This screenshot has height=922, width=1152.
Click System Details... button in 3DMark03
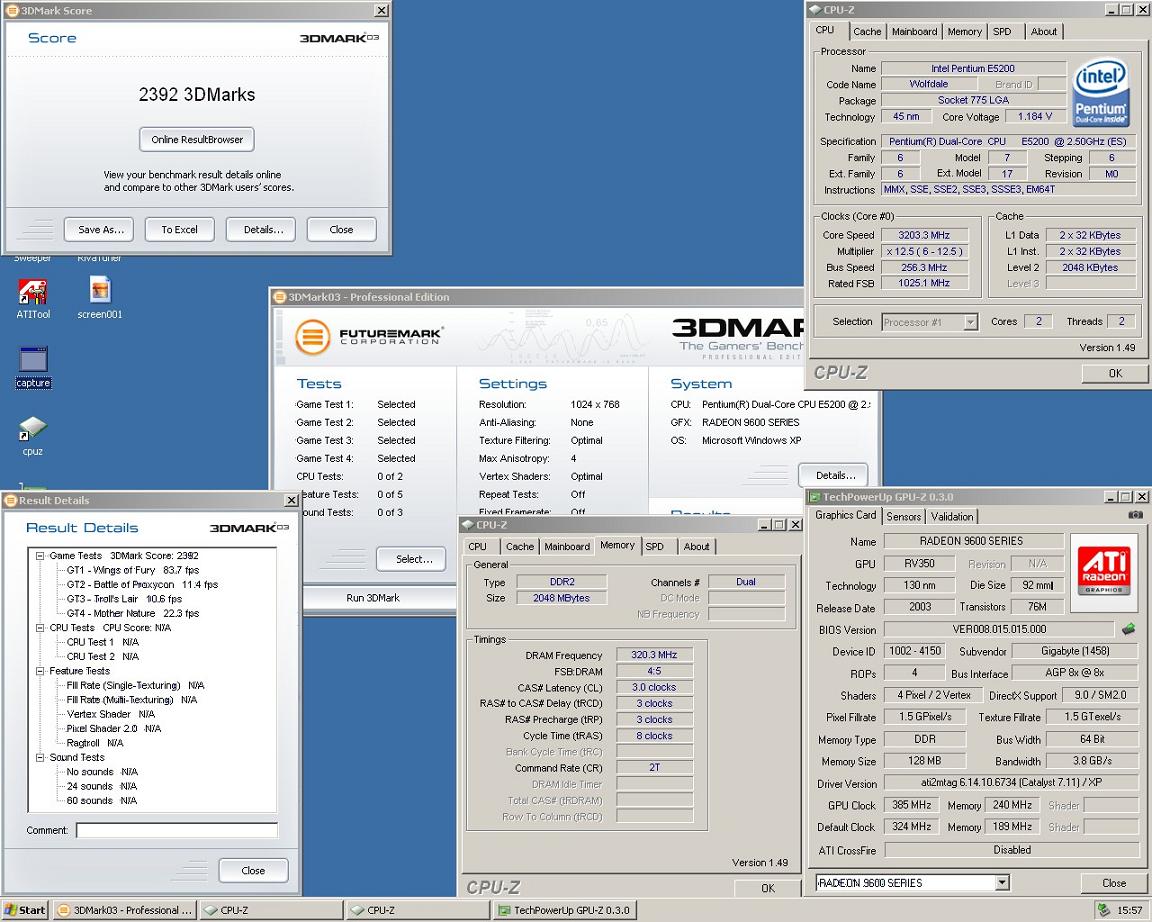coord(835,475)
